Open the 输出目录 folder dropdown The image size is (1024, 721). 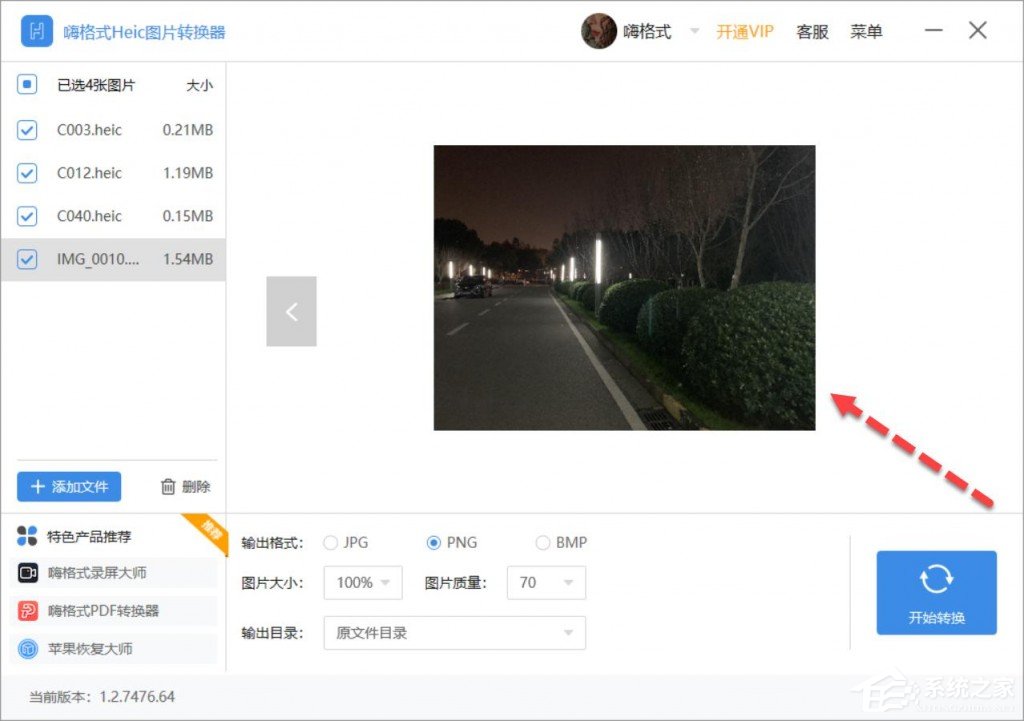pos(454,633)
